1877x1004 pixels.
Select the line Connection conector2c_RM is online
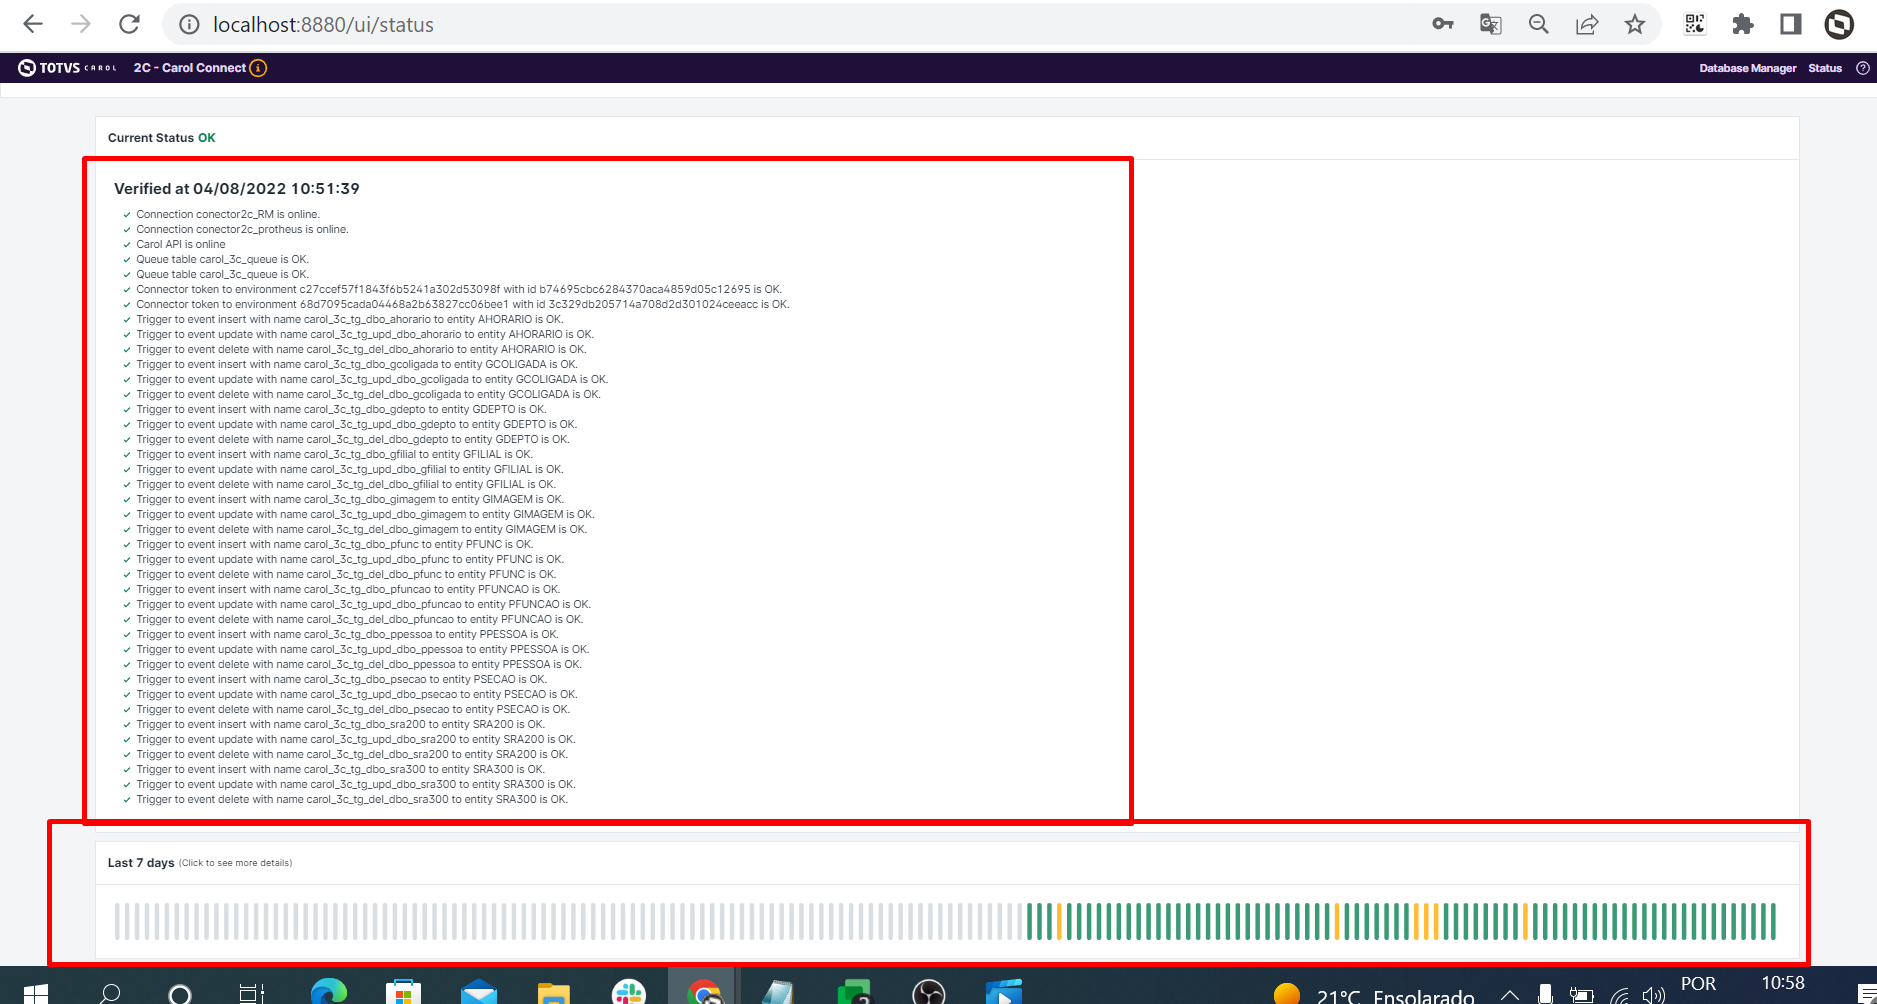(x=228, y=214)
